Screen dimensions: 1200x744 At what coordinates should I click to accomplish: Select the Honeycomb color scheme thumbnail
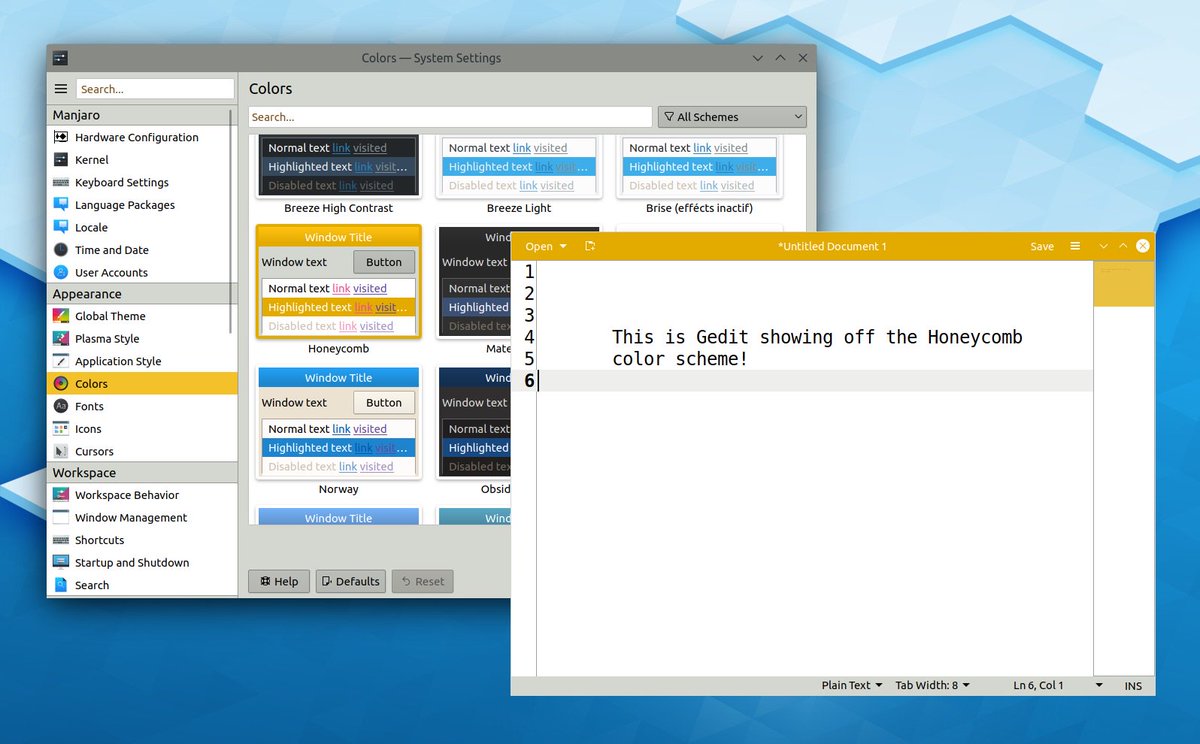(339, 282)
